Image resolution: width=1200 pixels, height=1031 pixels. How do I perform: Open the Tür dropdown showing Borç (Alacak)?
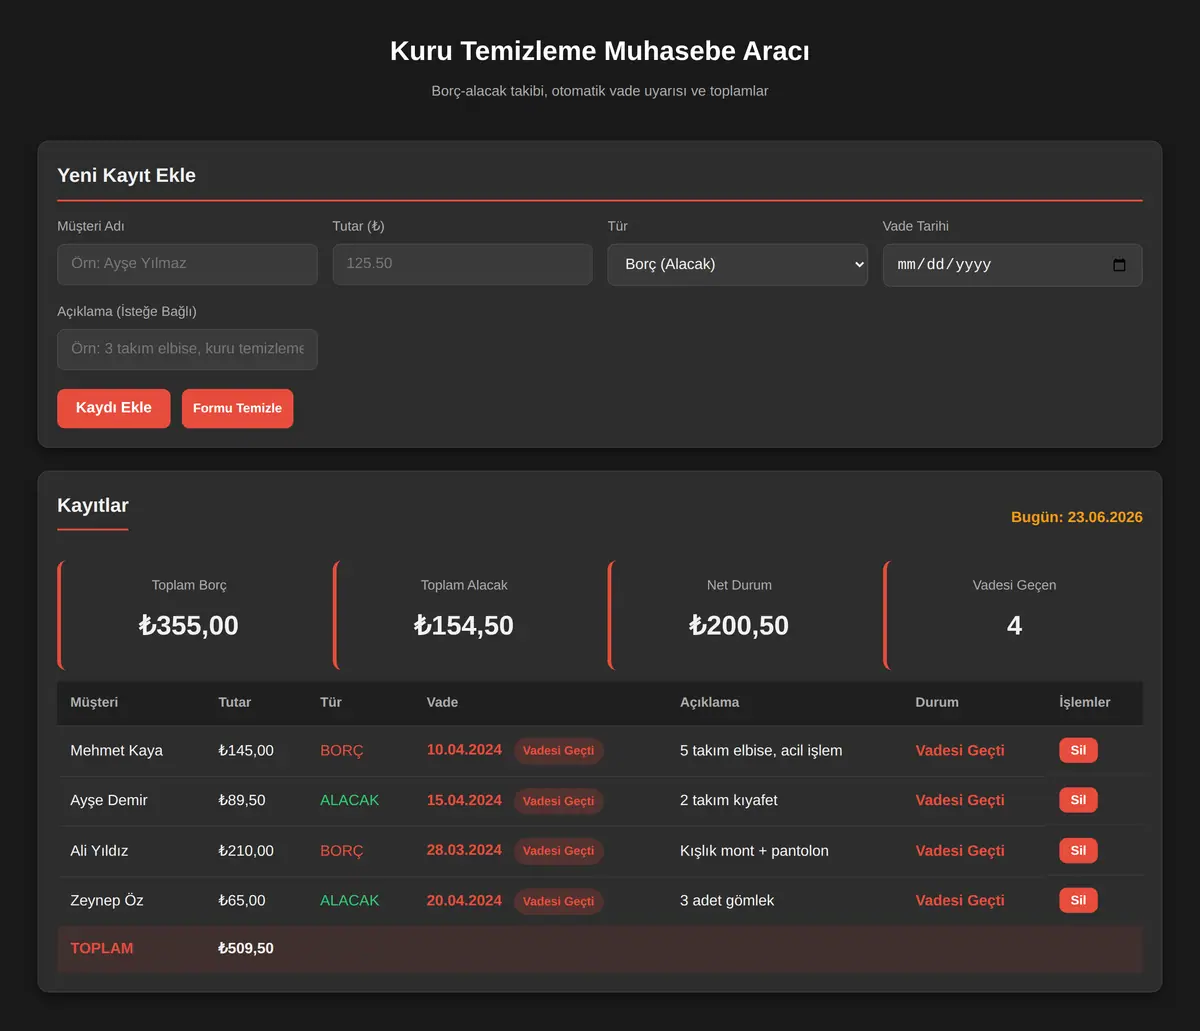click(737, 265)
